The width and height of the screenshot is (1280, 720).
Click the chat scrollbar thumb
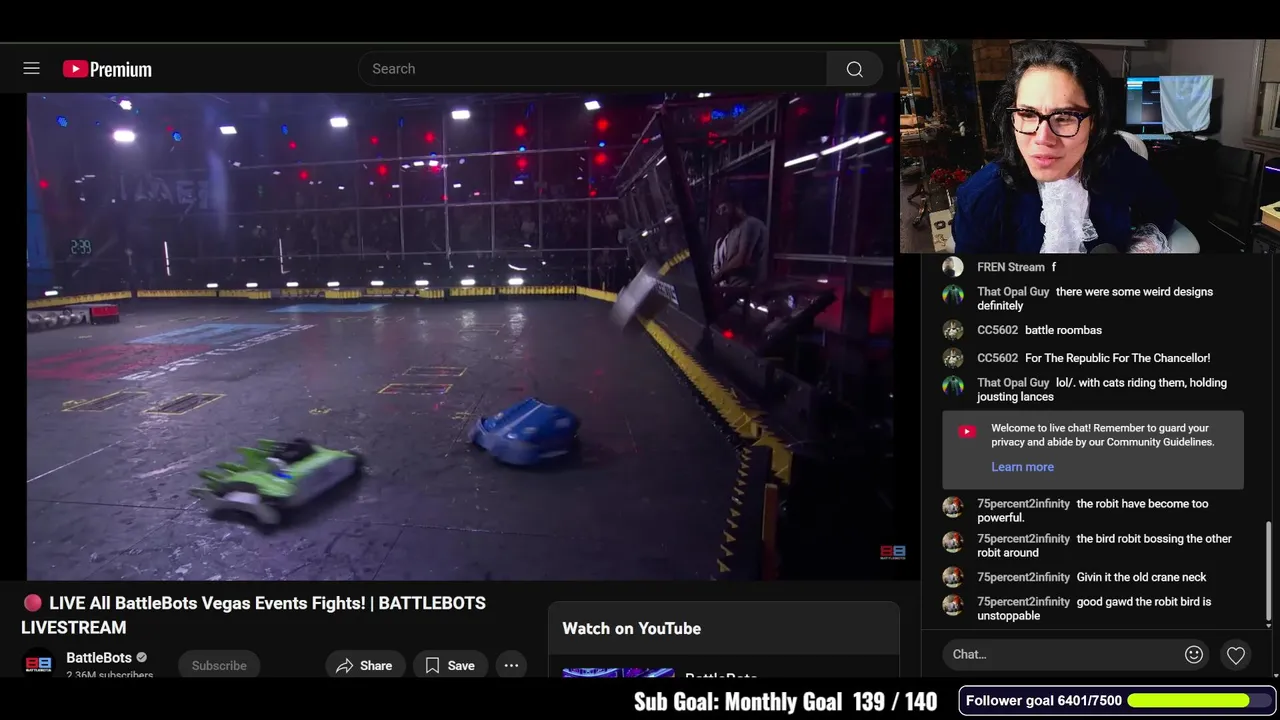tap(1269, 569)
